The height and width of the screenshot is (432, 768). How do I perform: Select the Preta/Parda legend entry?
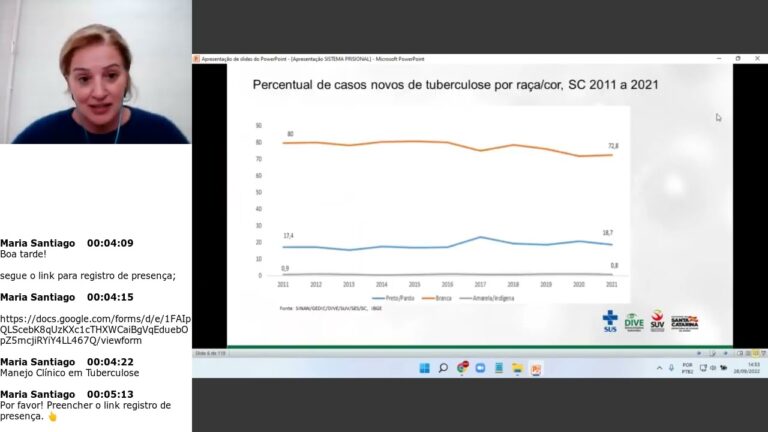click(393, 298)
